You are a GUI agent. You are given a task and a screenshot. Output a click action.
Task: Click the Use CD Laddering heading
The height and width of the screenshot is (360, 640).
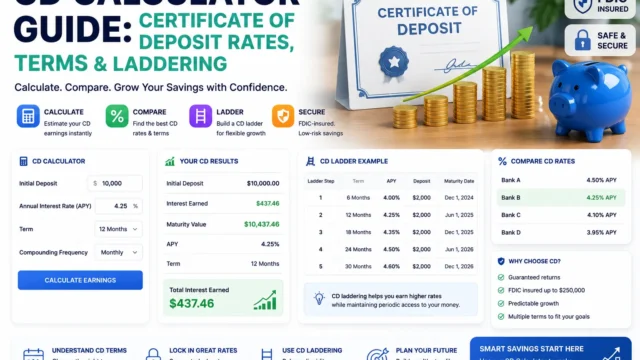pos(312,351)
